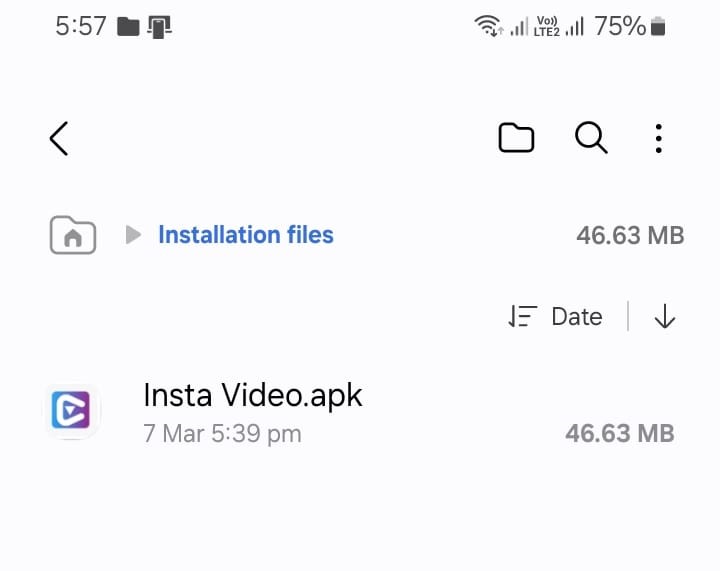Tap the screen mirroring notification icon
720x571 pixels.
159,27
